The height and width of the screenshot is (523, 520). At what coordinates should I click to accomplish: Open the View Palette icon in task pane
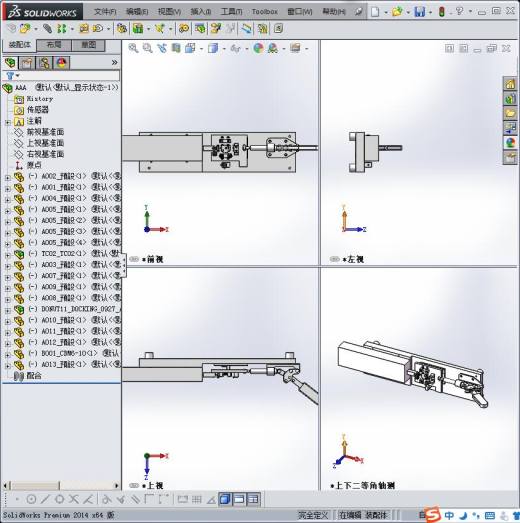[510, 128]
